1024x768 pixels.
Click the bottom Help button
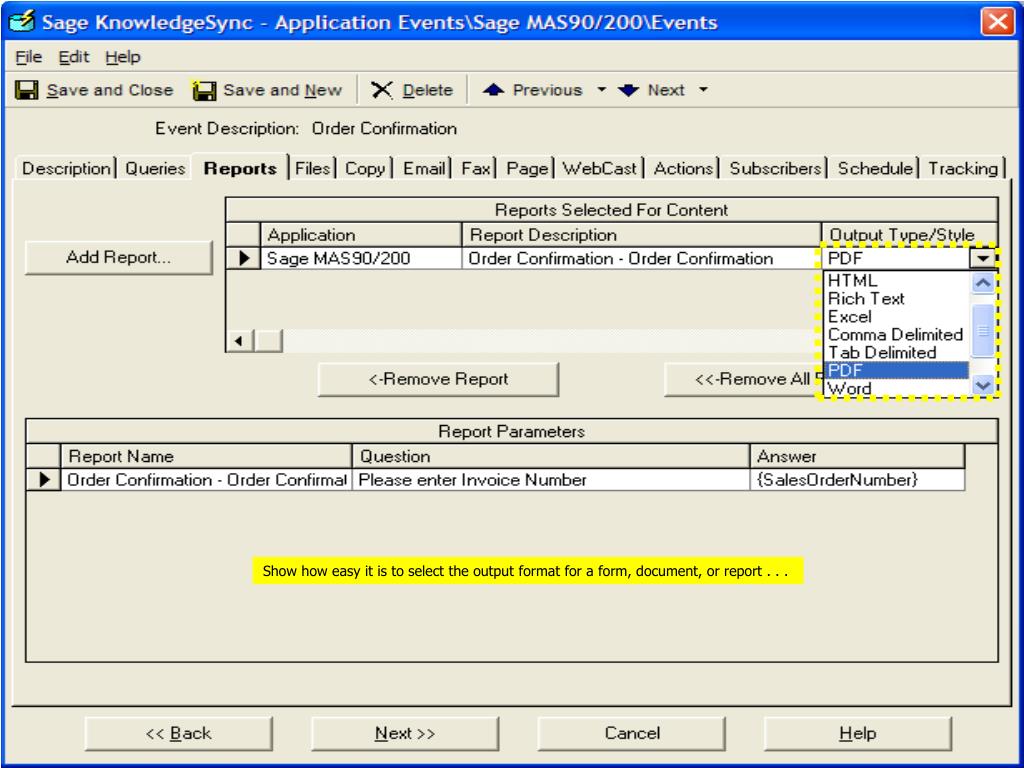pos(857,733)
